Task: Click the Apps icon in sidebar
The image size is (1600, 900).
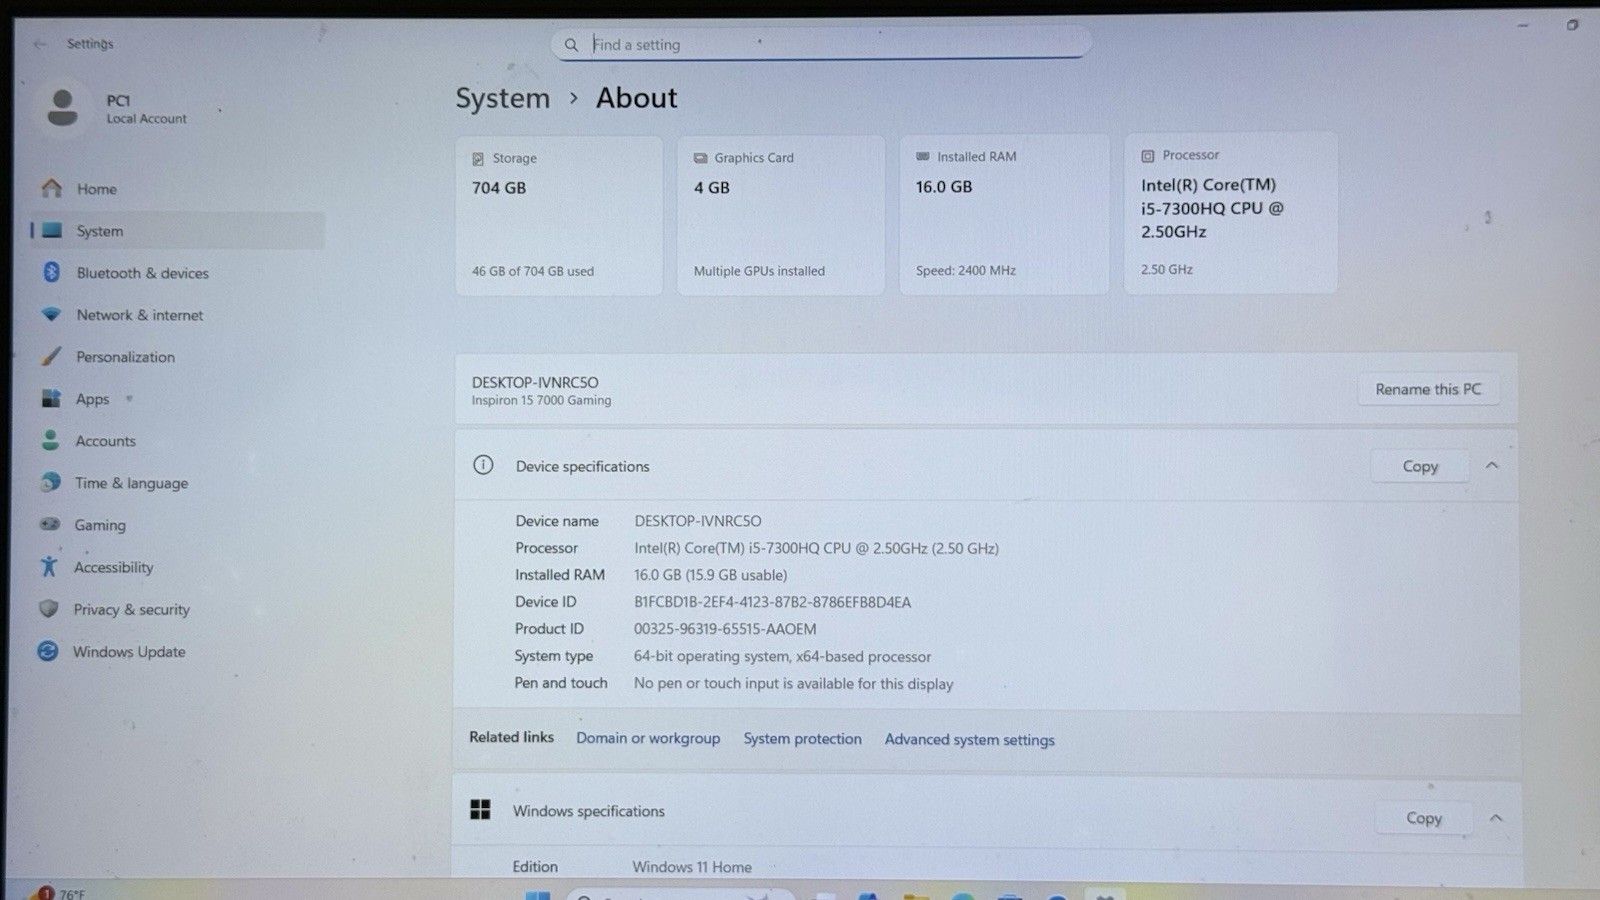Action: point(51,398)
